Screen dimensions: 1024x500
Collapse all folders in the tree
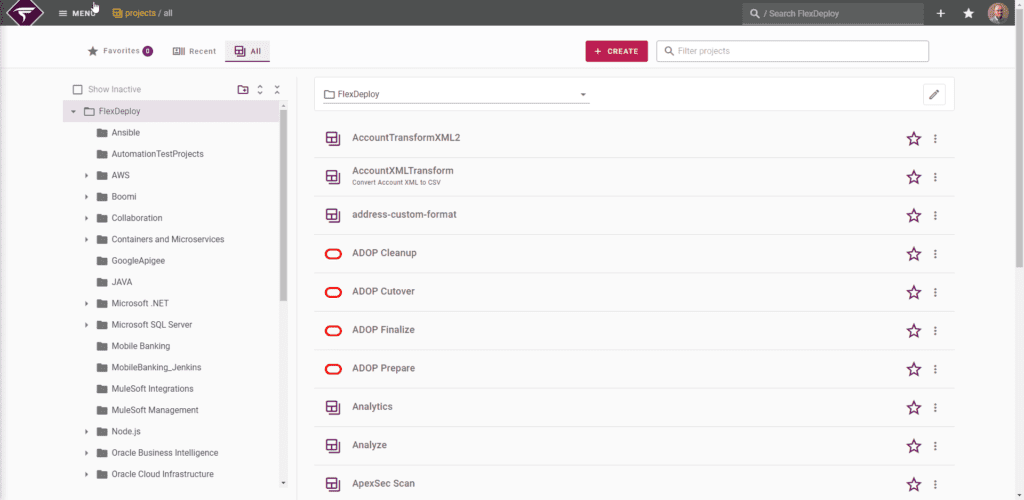point(277,89)
